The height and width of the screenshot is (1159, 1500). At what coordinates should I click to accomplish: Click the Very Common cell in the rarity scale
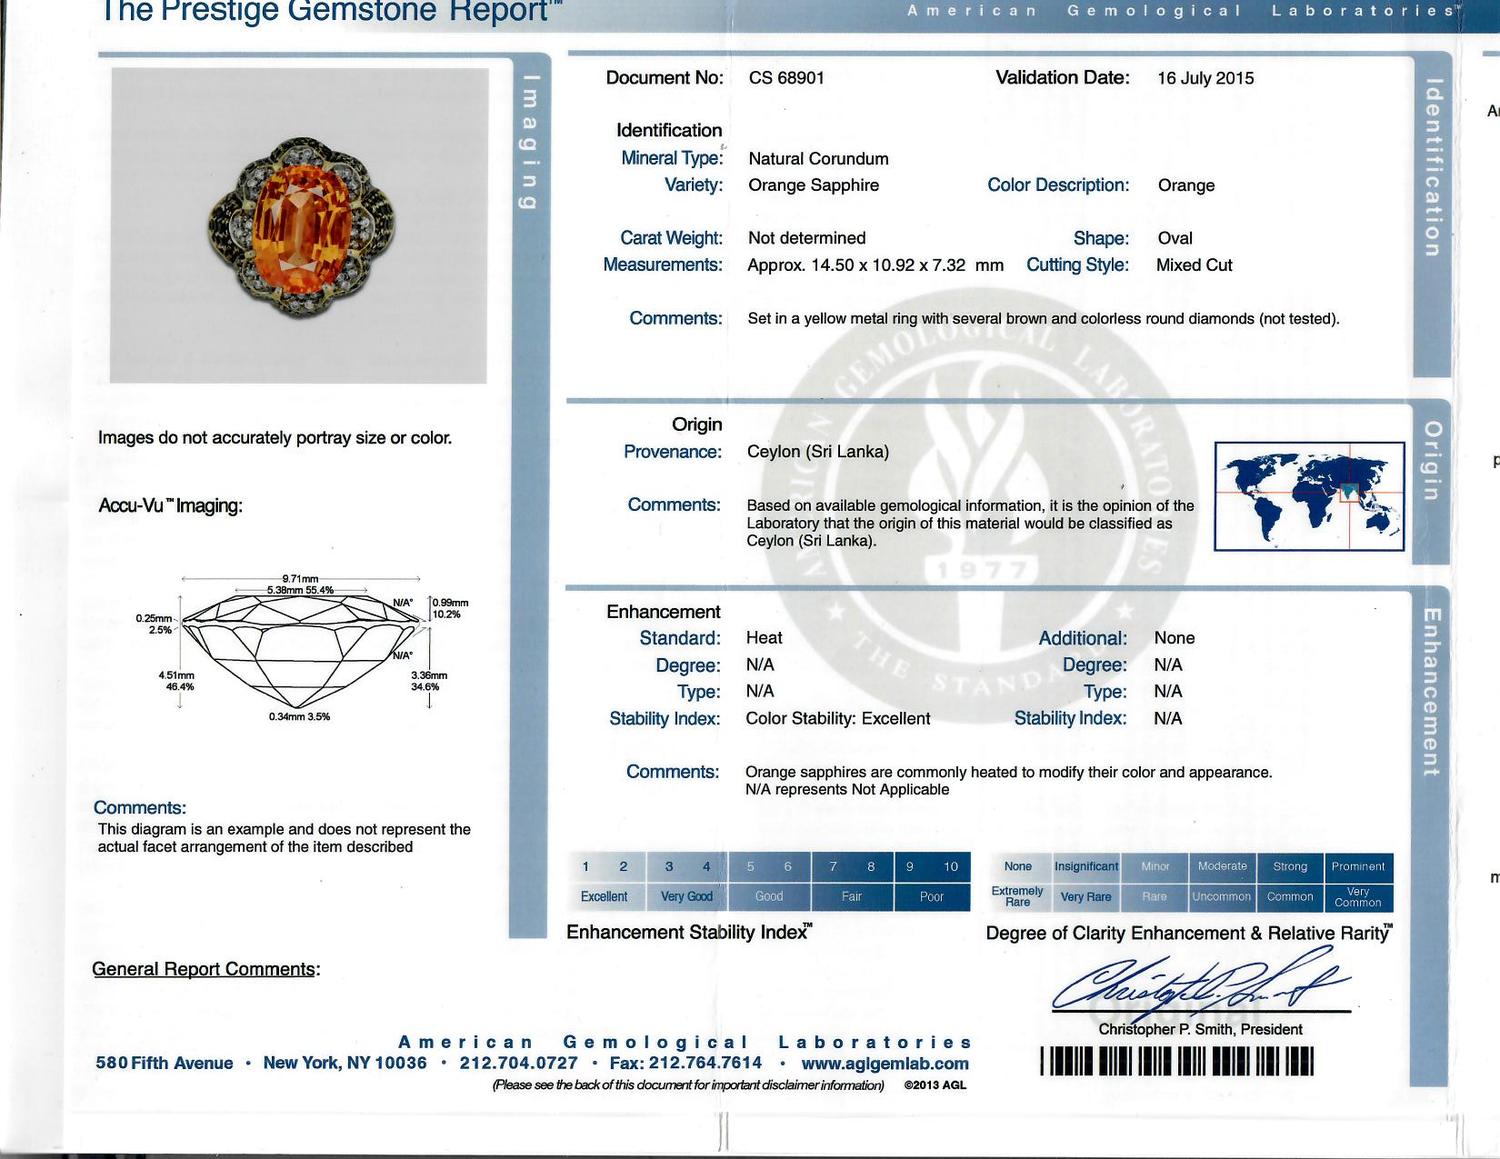coord(1358,897)
